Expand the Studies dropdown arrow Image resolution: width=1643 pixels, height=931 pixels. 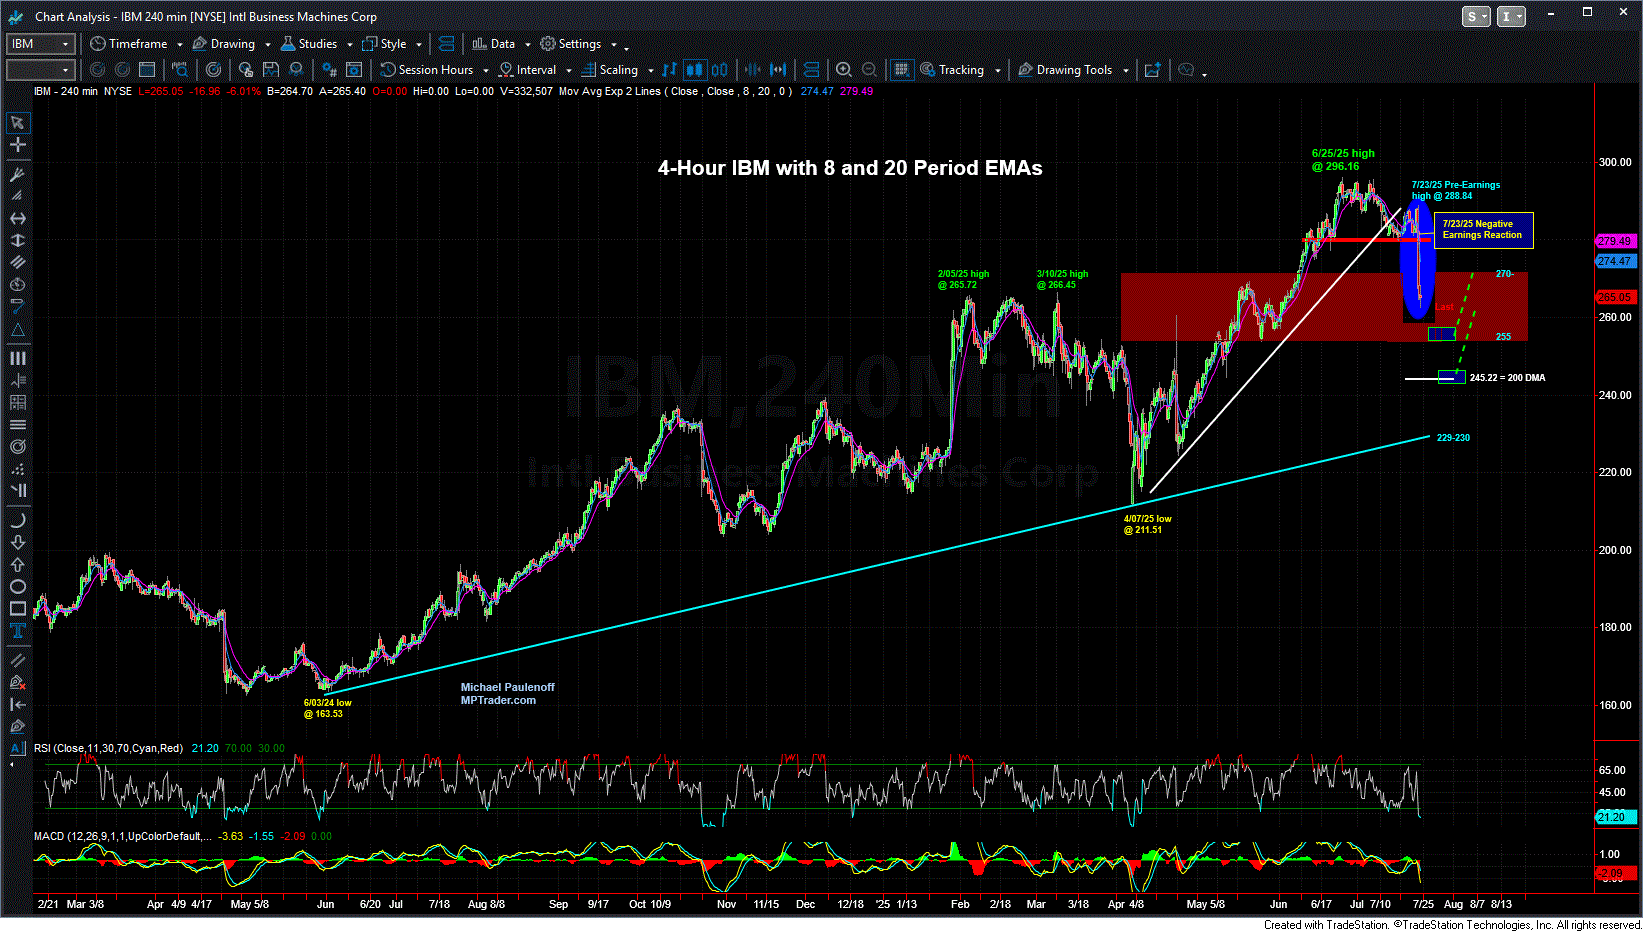[350, 44]
